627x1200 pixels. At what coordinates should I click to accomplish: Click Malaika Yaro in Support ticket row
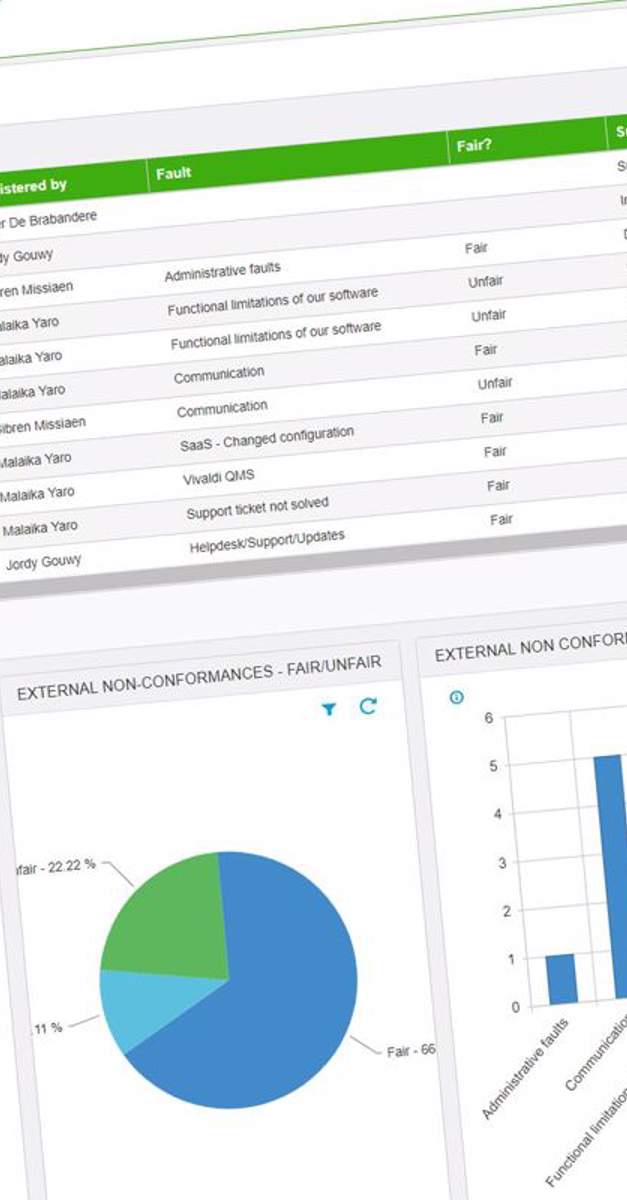point(40,527)
